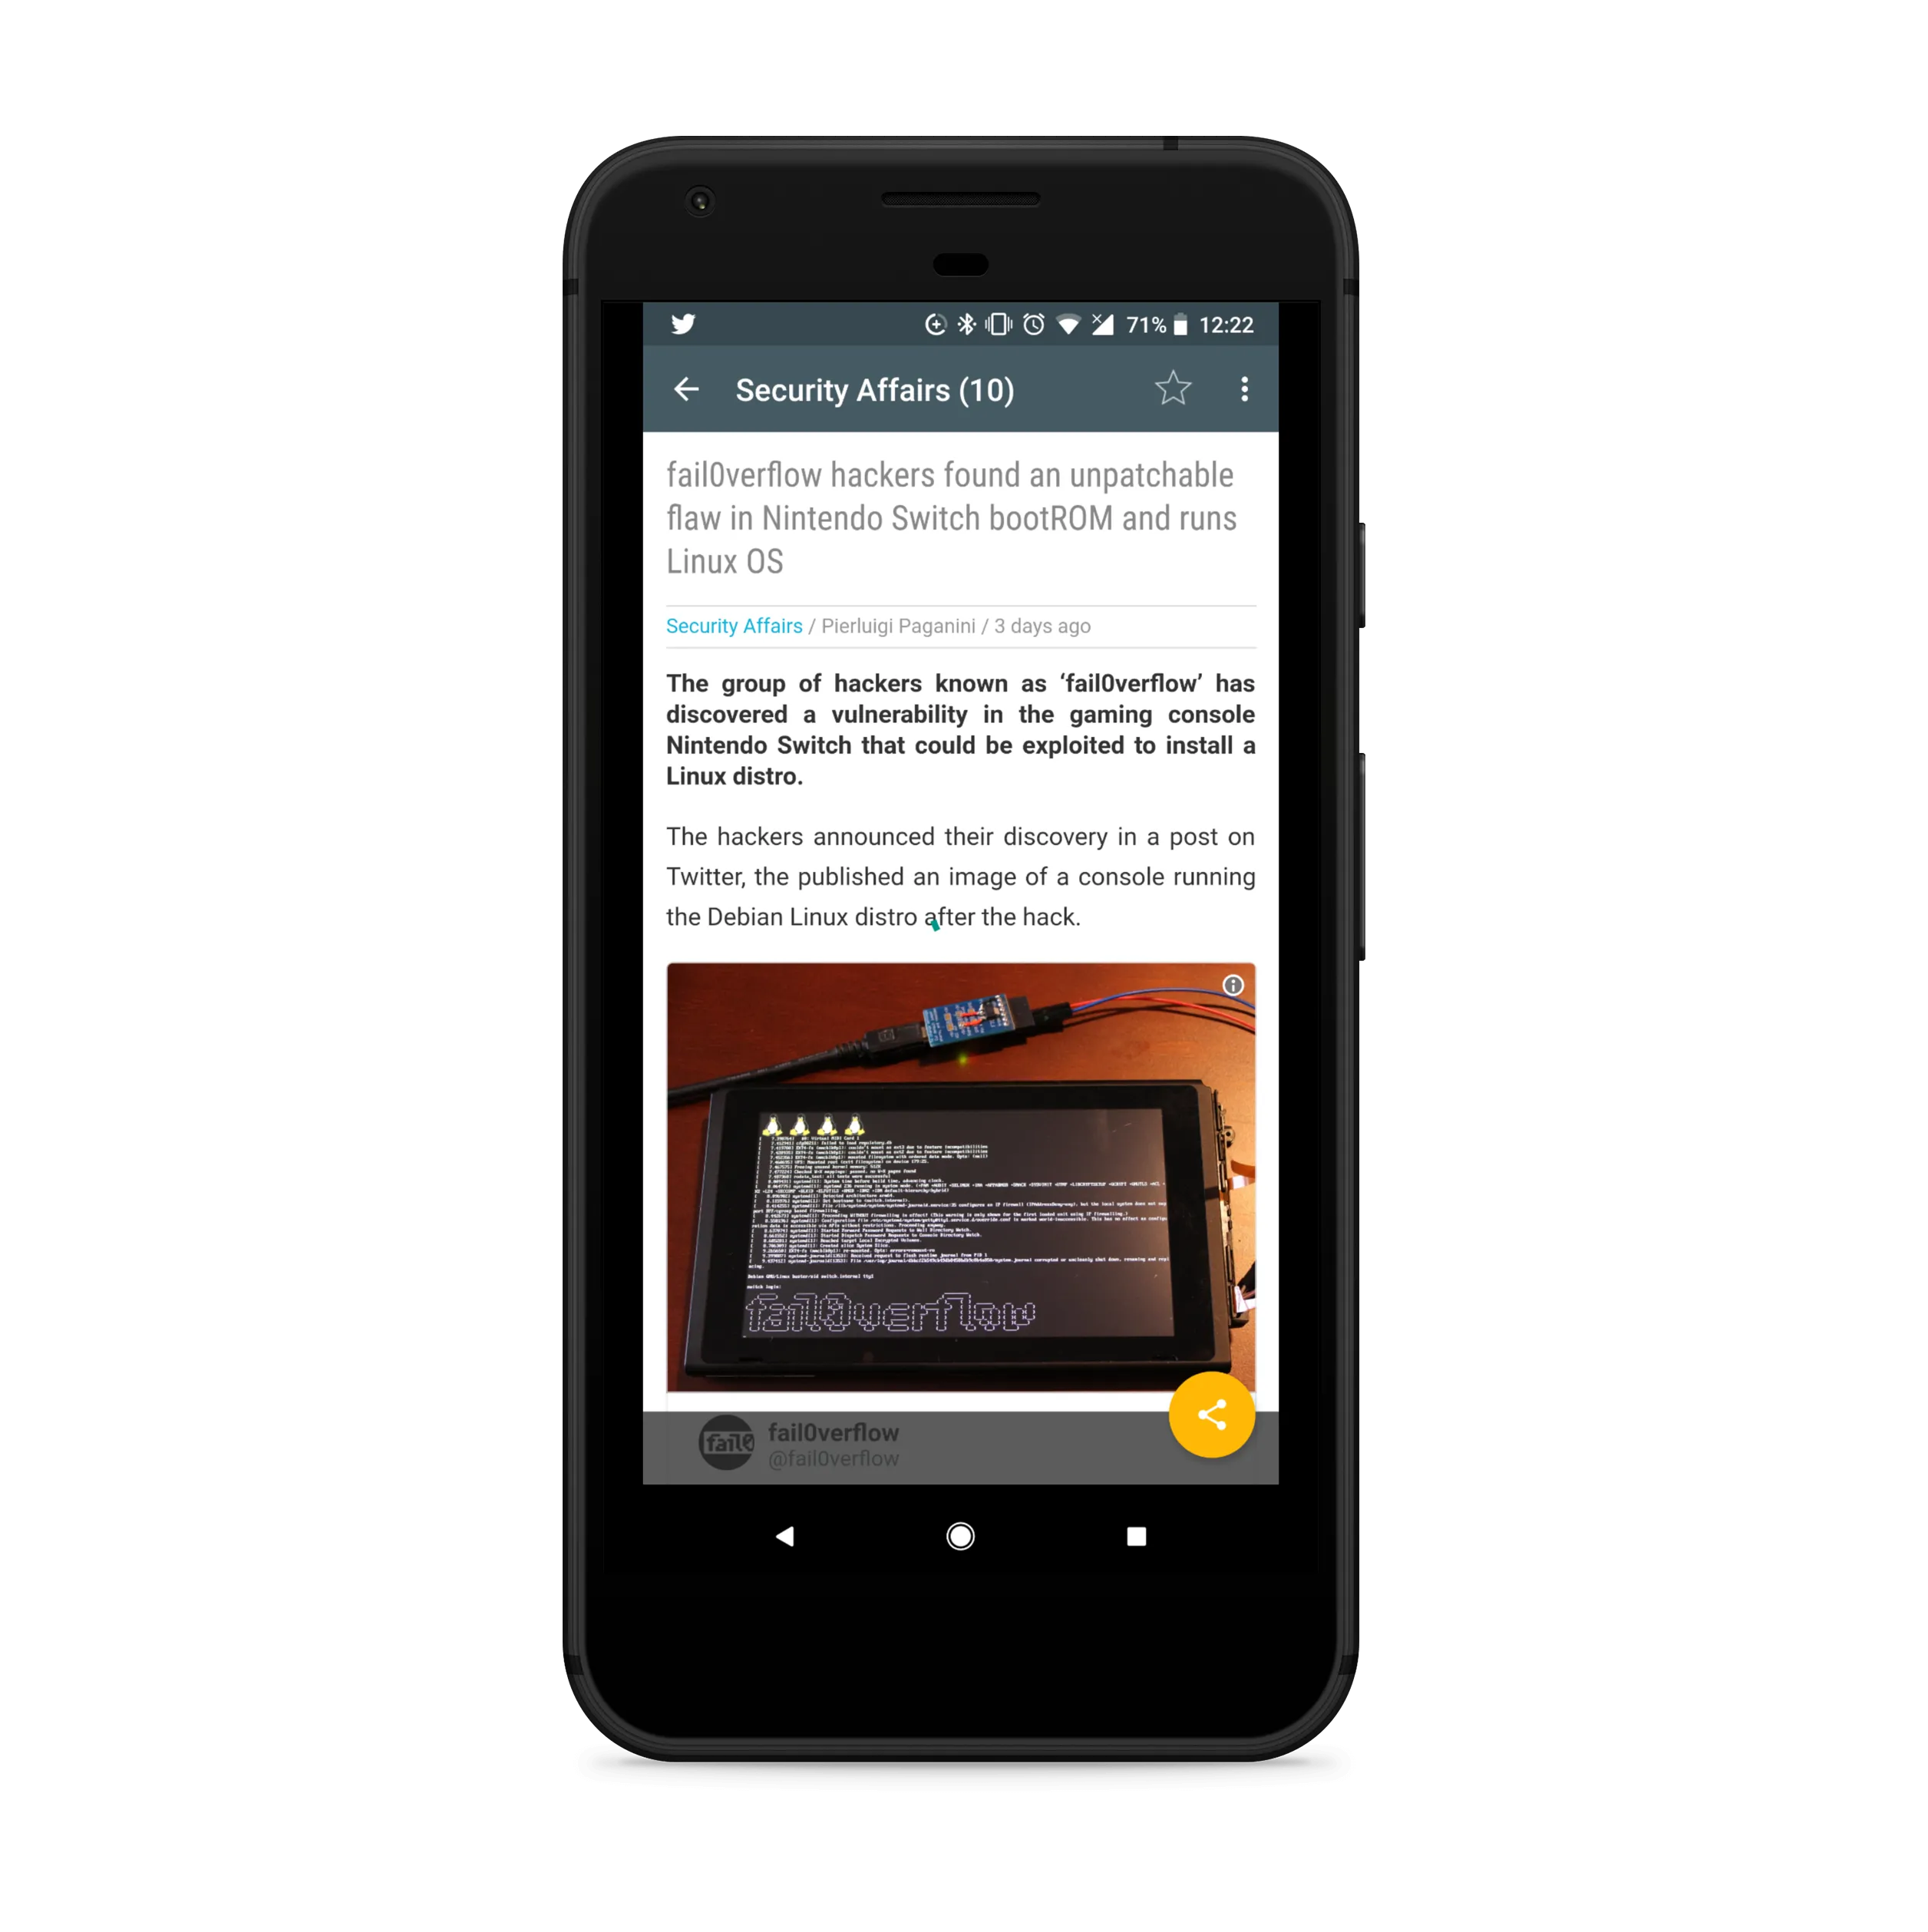This screenshot has width=1928, height=1932.
Task: Tap the star/bookmark icon
Action: coord(1170,390)
